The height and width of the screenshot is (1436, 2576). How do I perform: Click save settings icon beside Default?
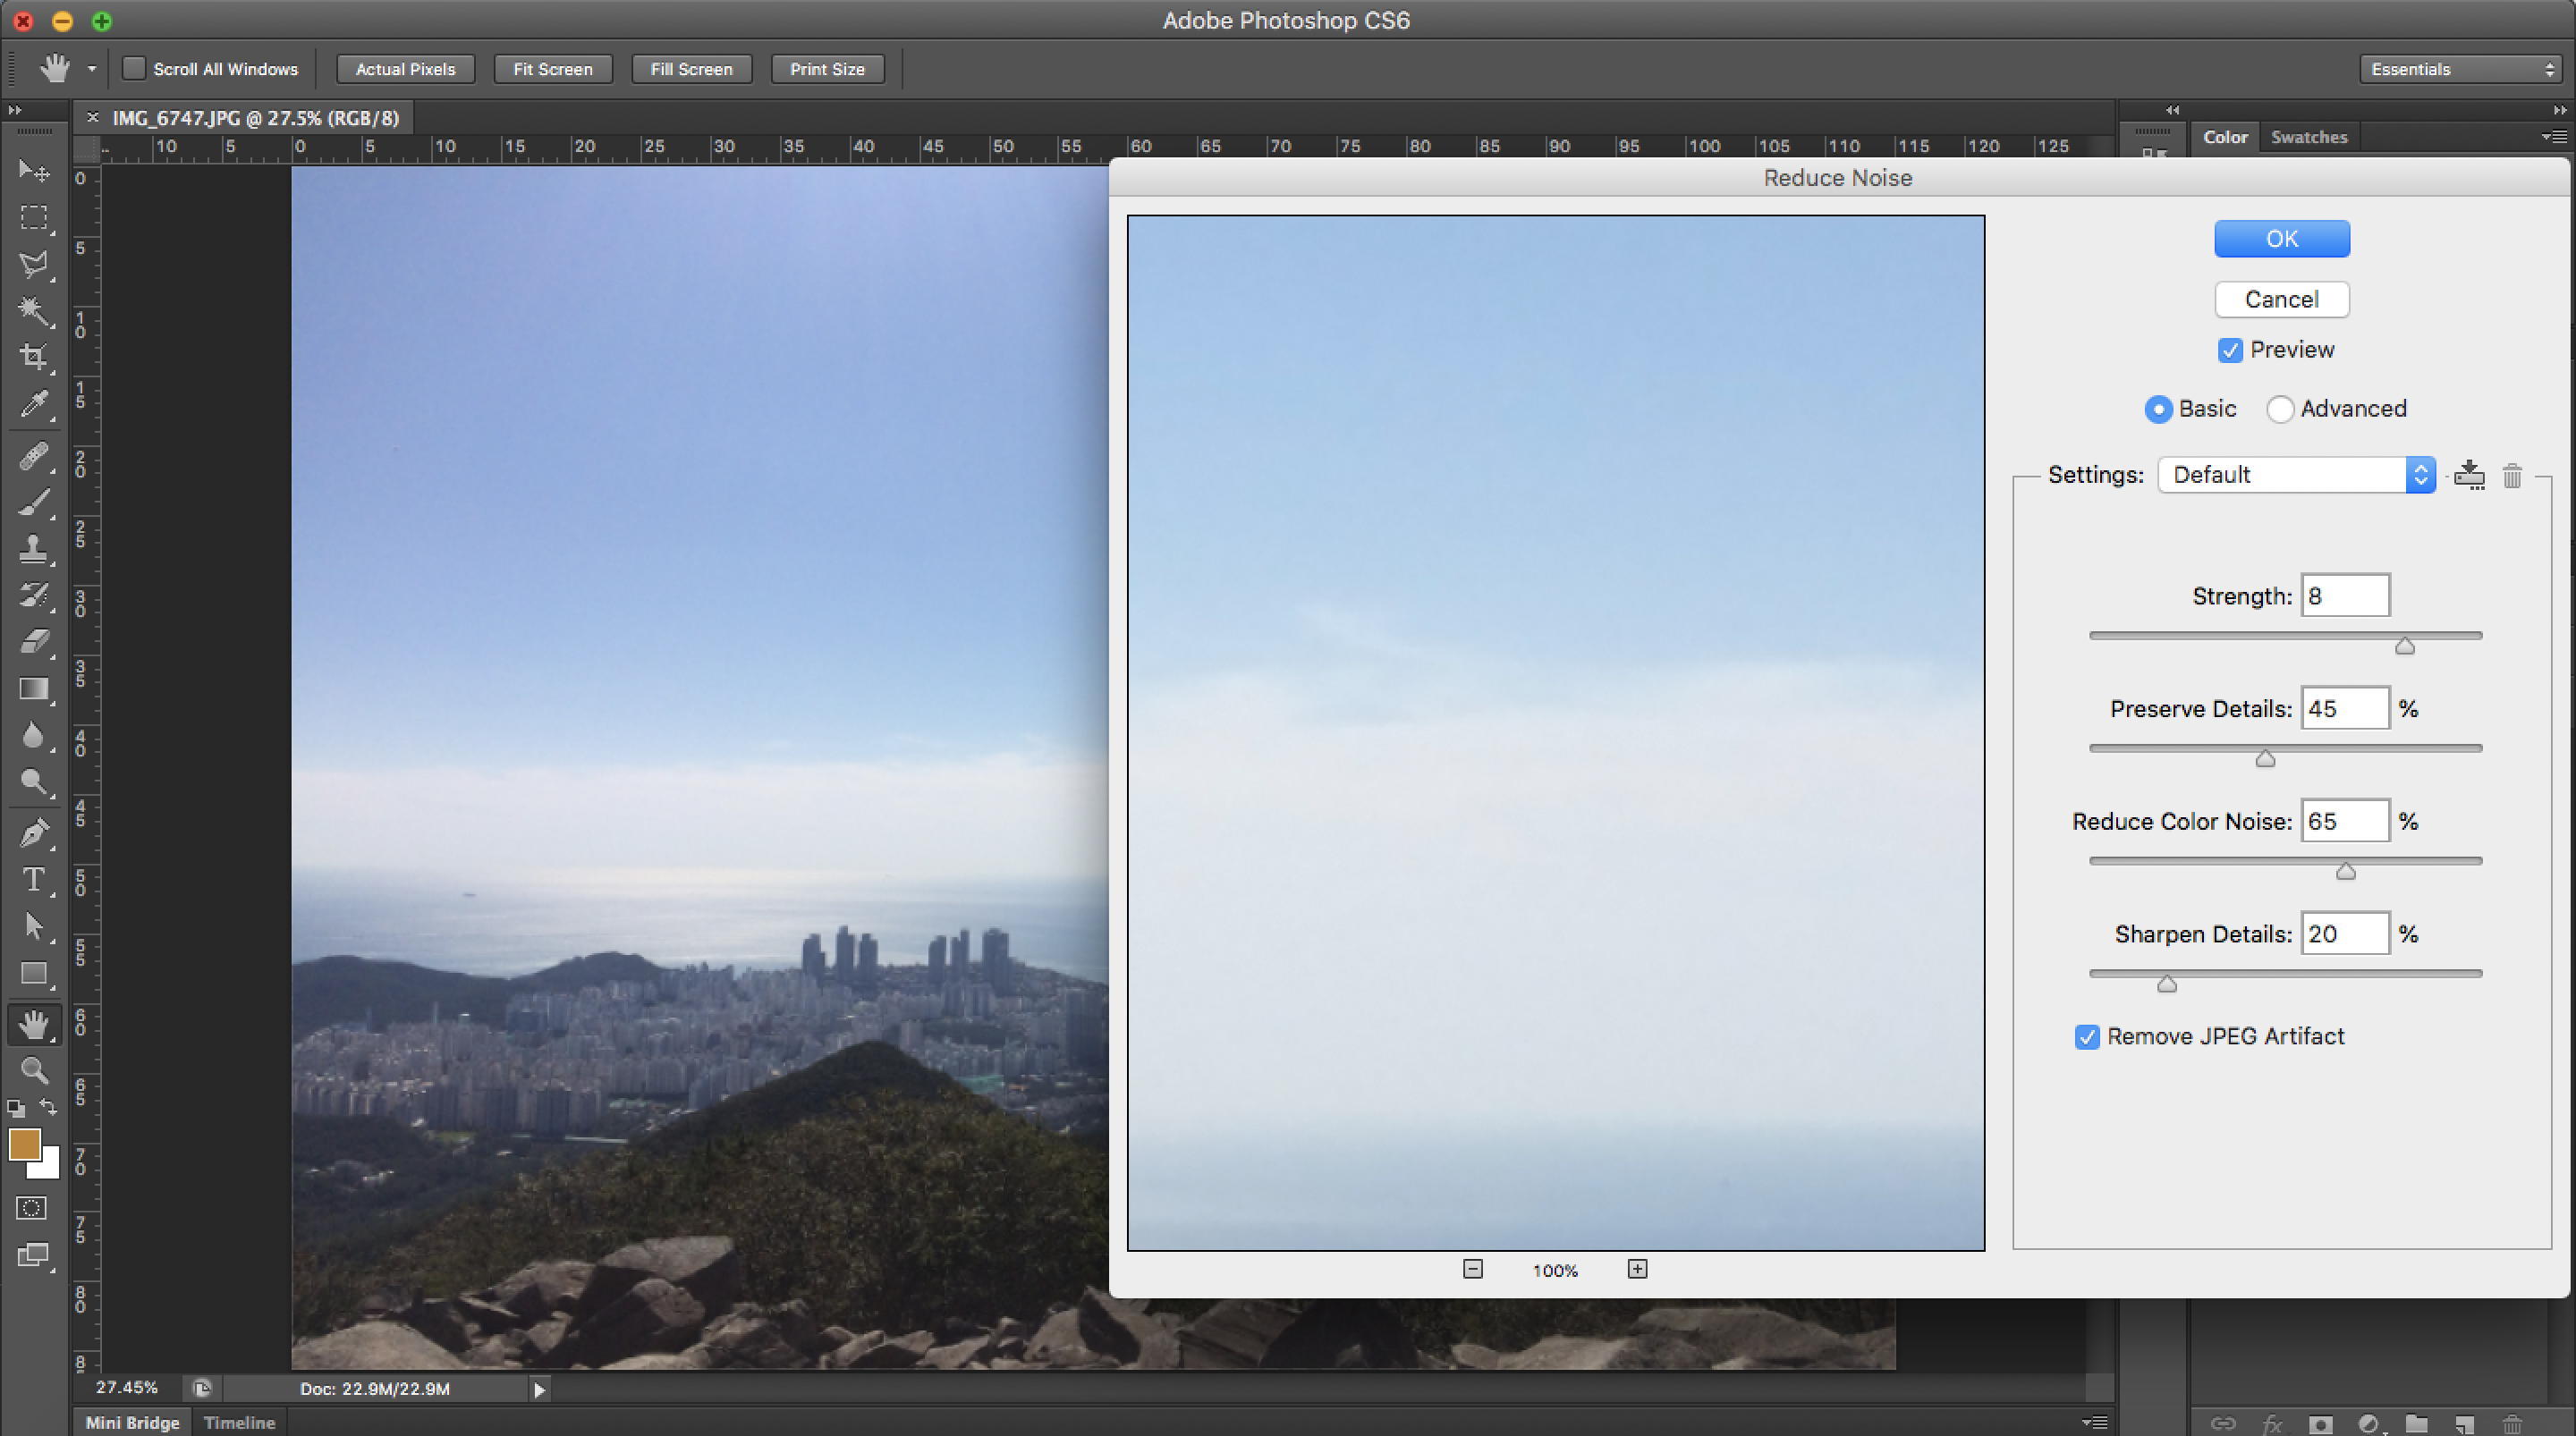[2469, 475]
